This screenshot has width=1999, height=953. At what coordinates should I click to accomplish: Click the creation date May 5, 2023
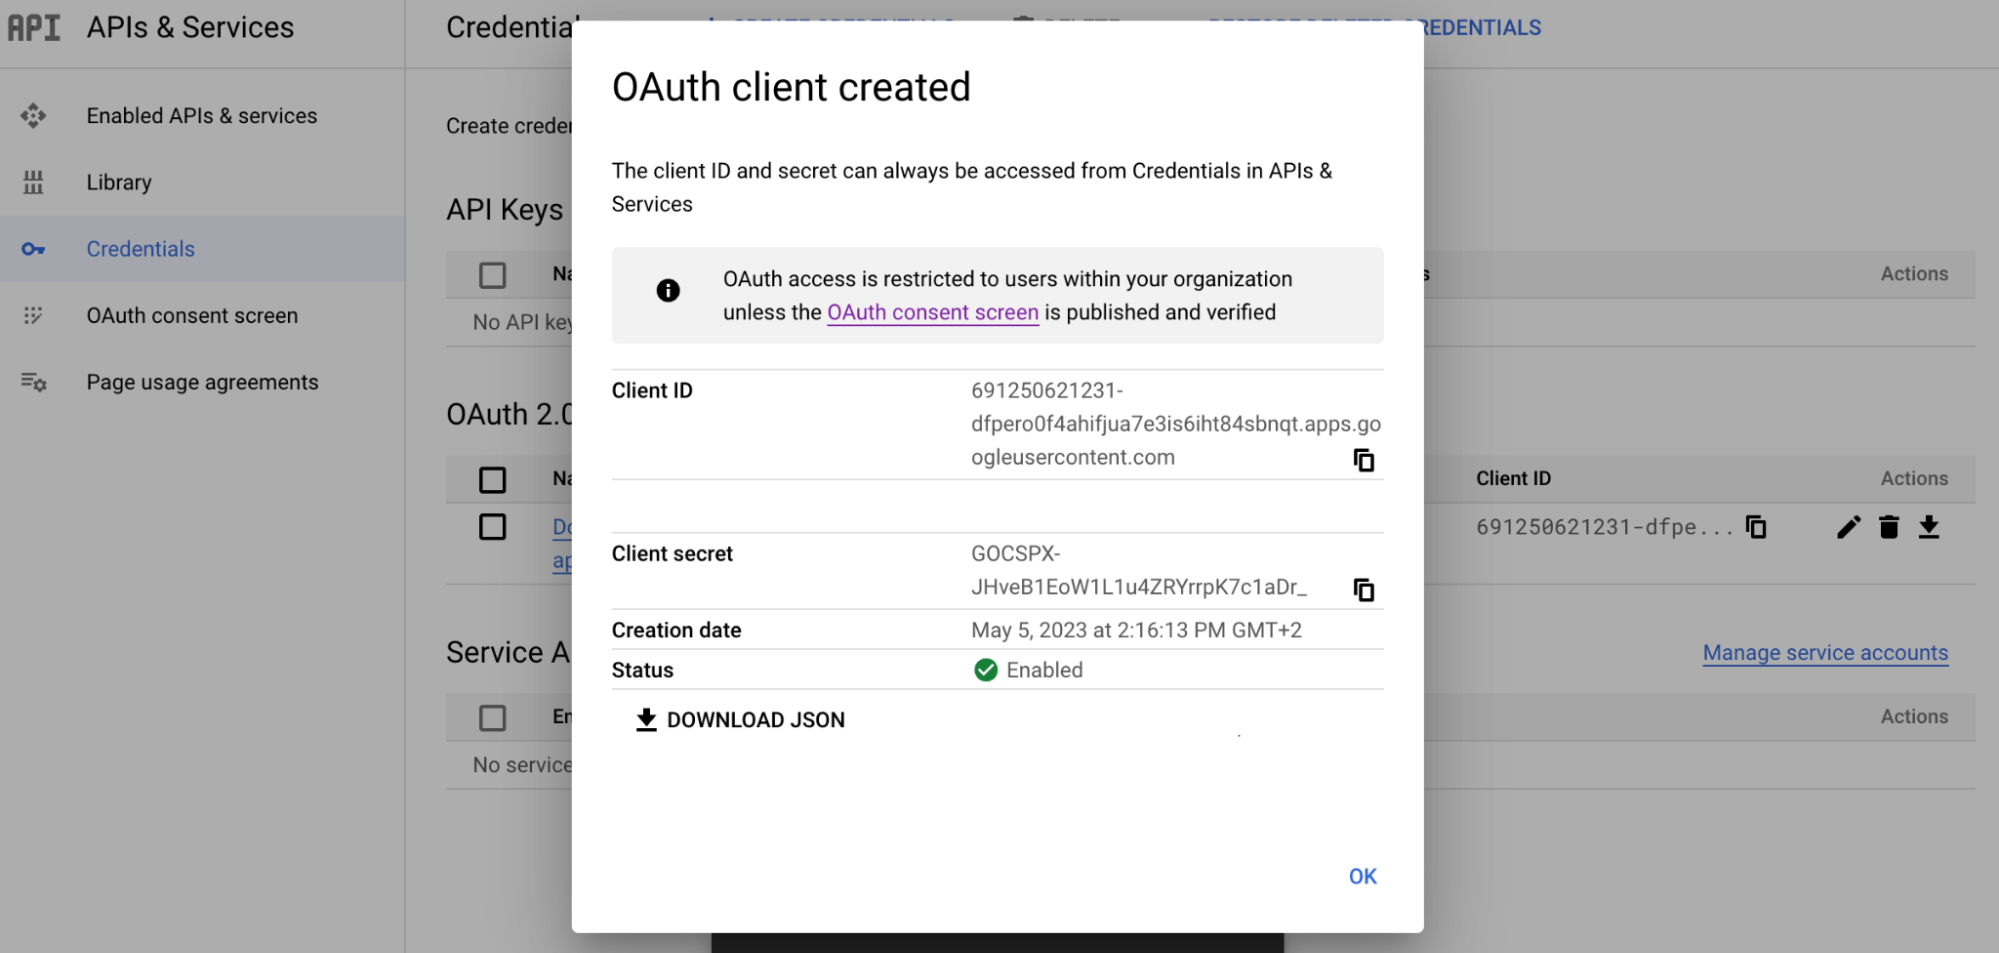(1136, 630)
